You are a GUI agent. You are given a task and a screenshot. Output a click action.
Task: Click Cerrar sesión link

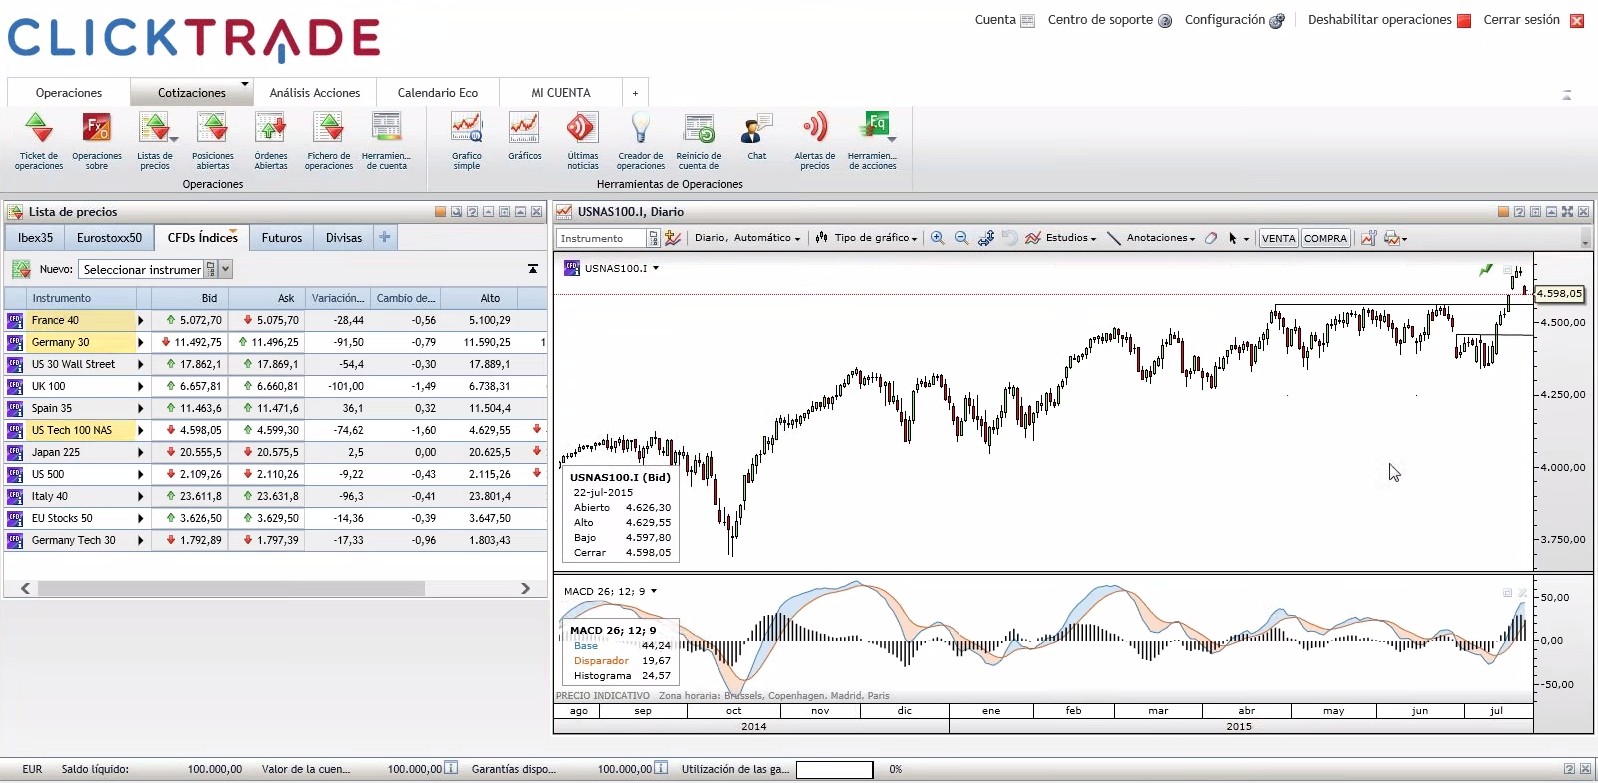click(x=1521, y=20)
